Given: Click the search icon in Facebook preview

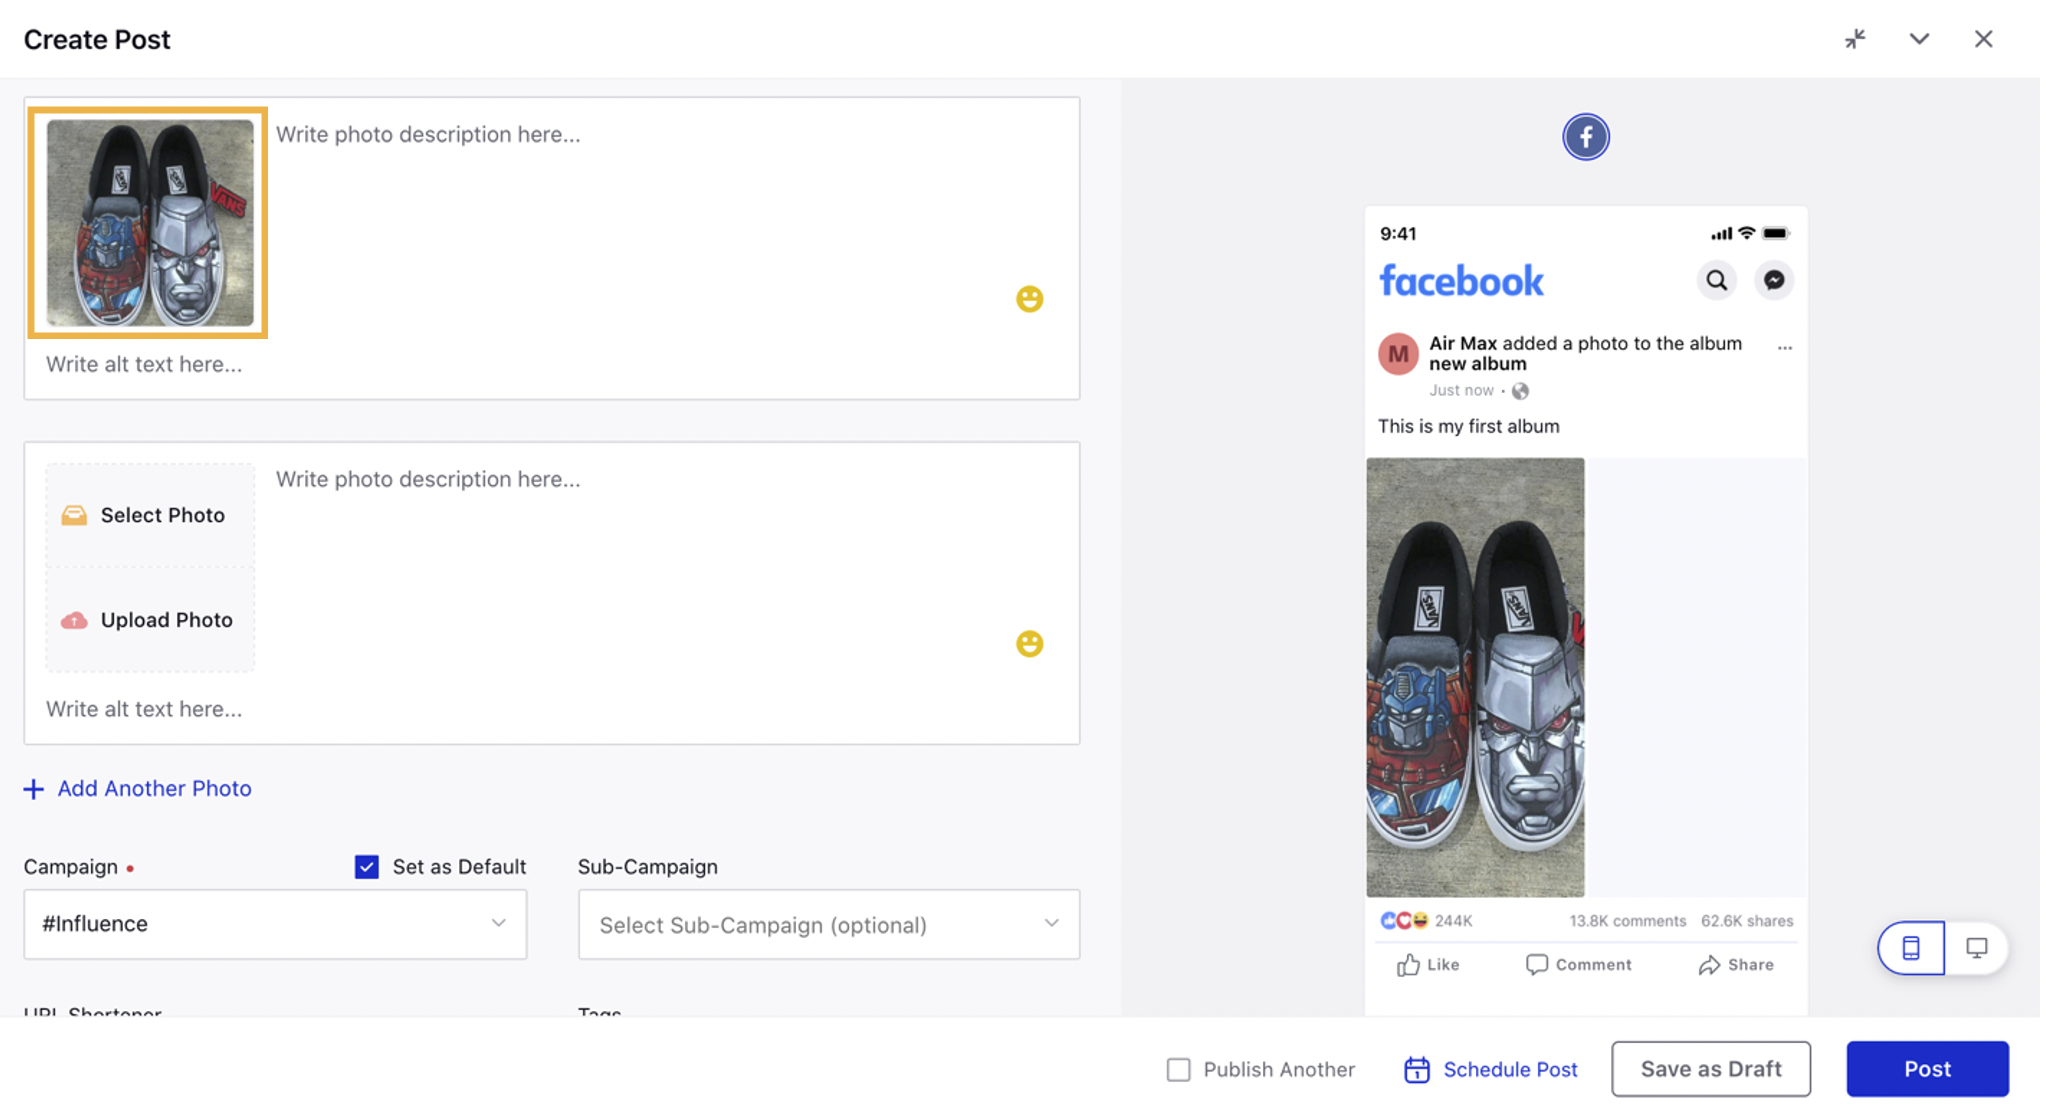Looking at the screenshot, I should (x=1717, y=280).
